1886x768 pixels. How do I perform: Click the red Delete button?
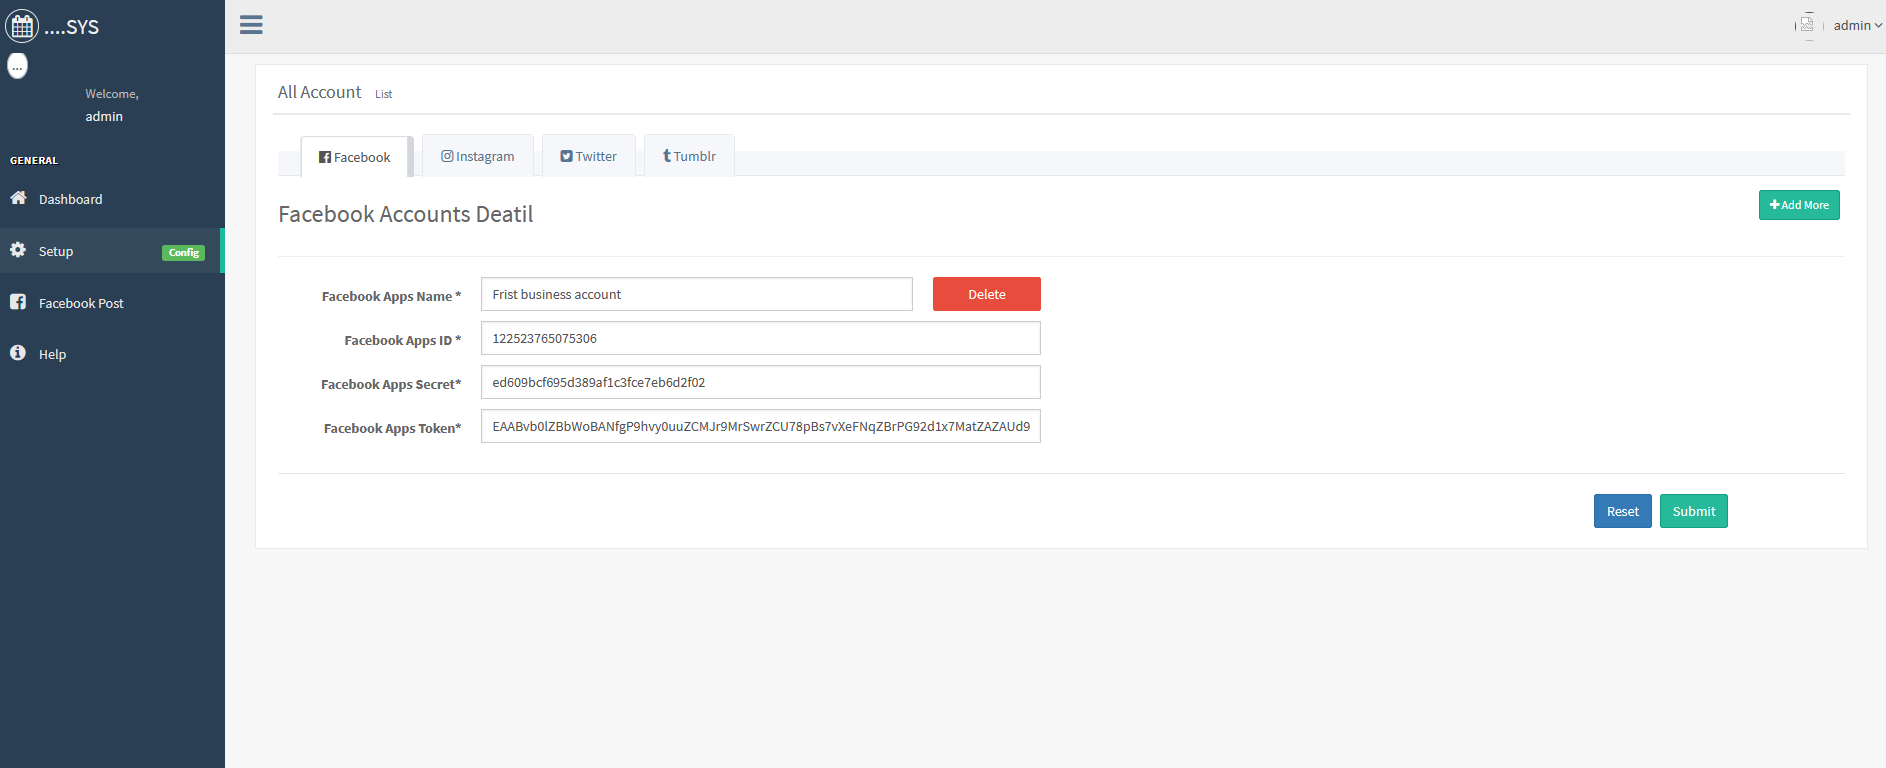pyautogui.click(x=987, y=294)
